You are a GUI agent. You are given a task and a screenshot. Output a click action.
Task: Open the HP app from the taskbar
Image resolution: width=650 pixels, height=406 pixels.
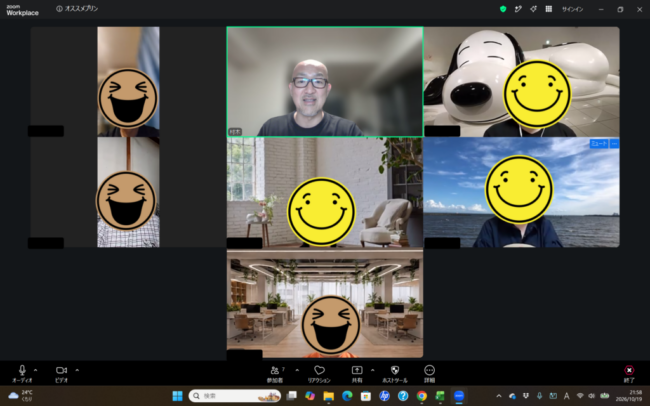point(384,396)
